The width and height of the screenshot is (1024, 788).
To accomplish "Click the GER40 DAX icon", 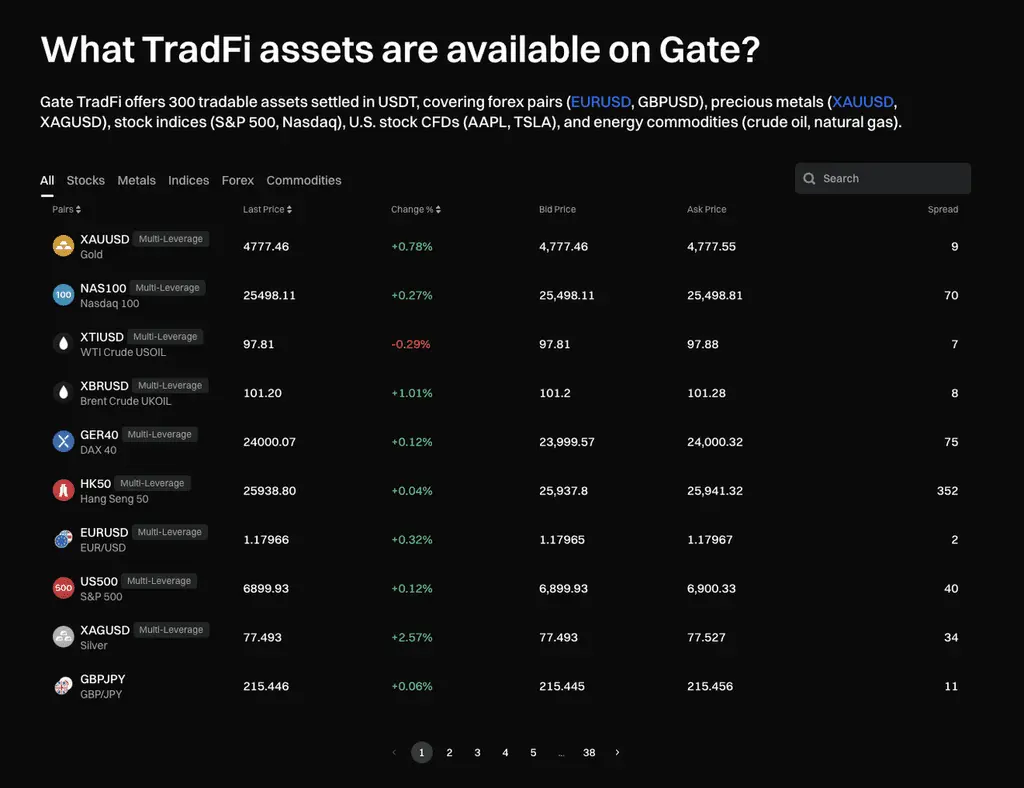I will (x=63, y=442).
